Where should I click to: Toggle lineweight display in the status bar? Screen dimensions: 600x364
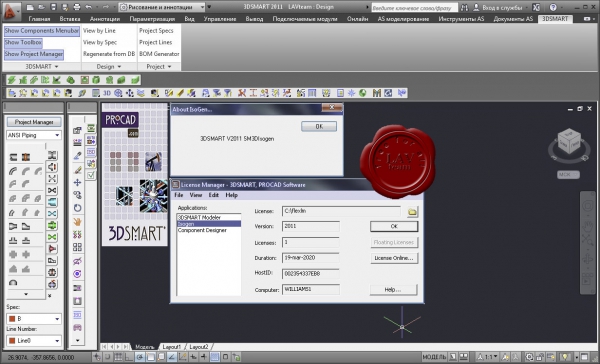pos(204,357)
